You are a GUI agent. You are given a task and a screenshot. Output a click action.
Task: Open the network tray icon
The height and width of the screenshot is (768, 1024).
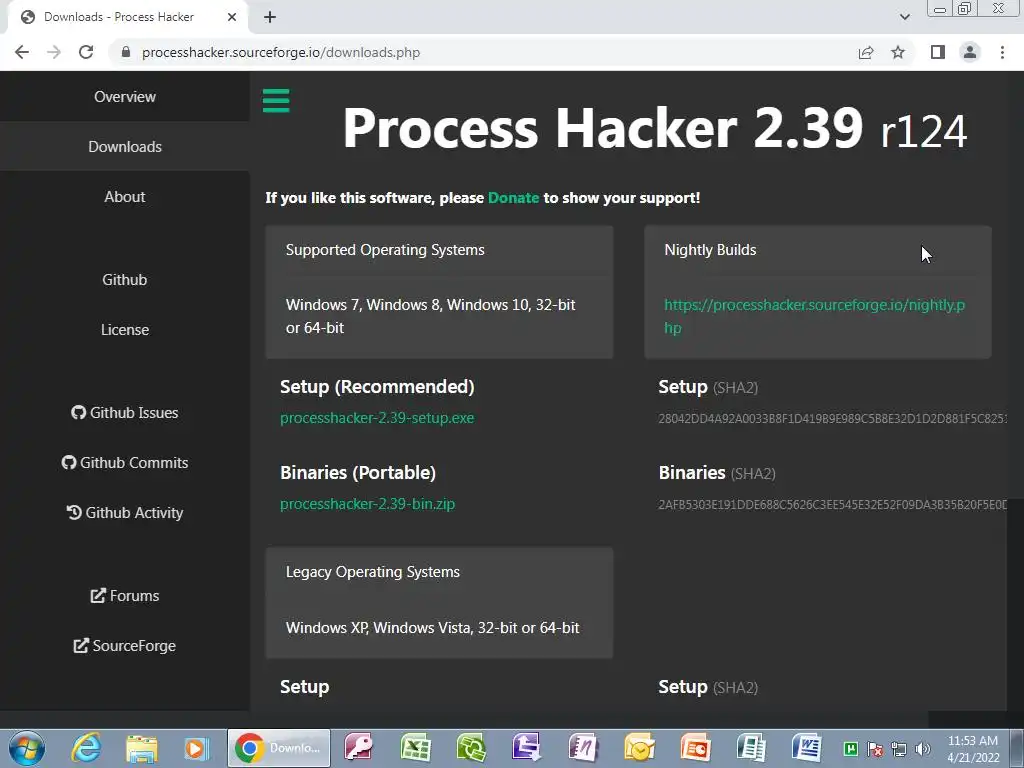pyautogui.click(x=899, y=749)
